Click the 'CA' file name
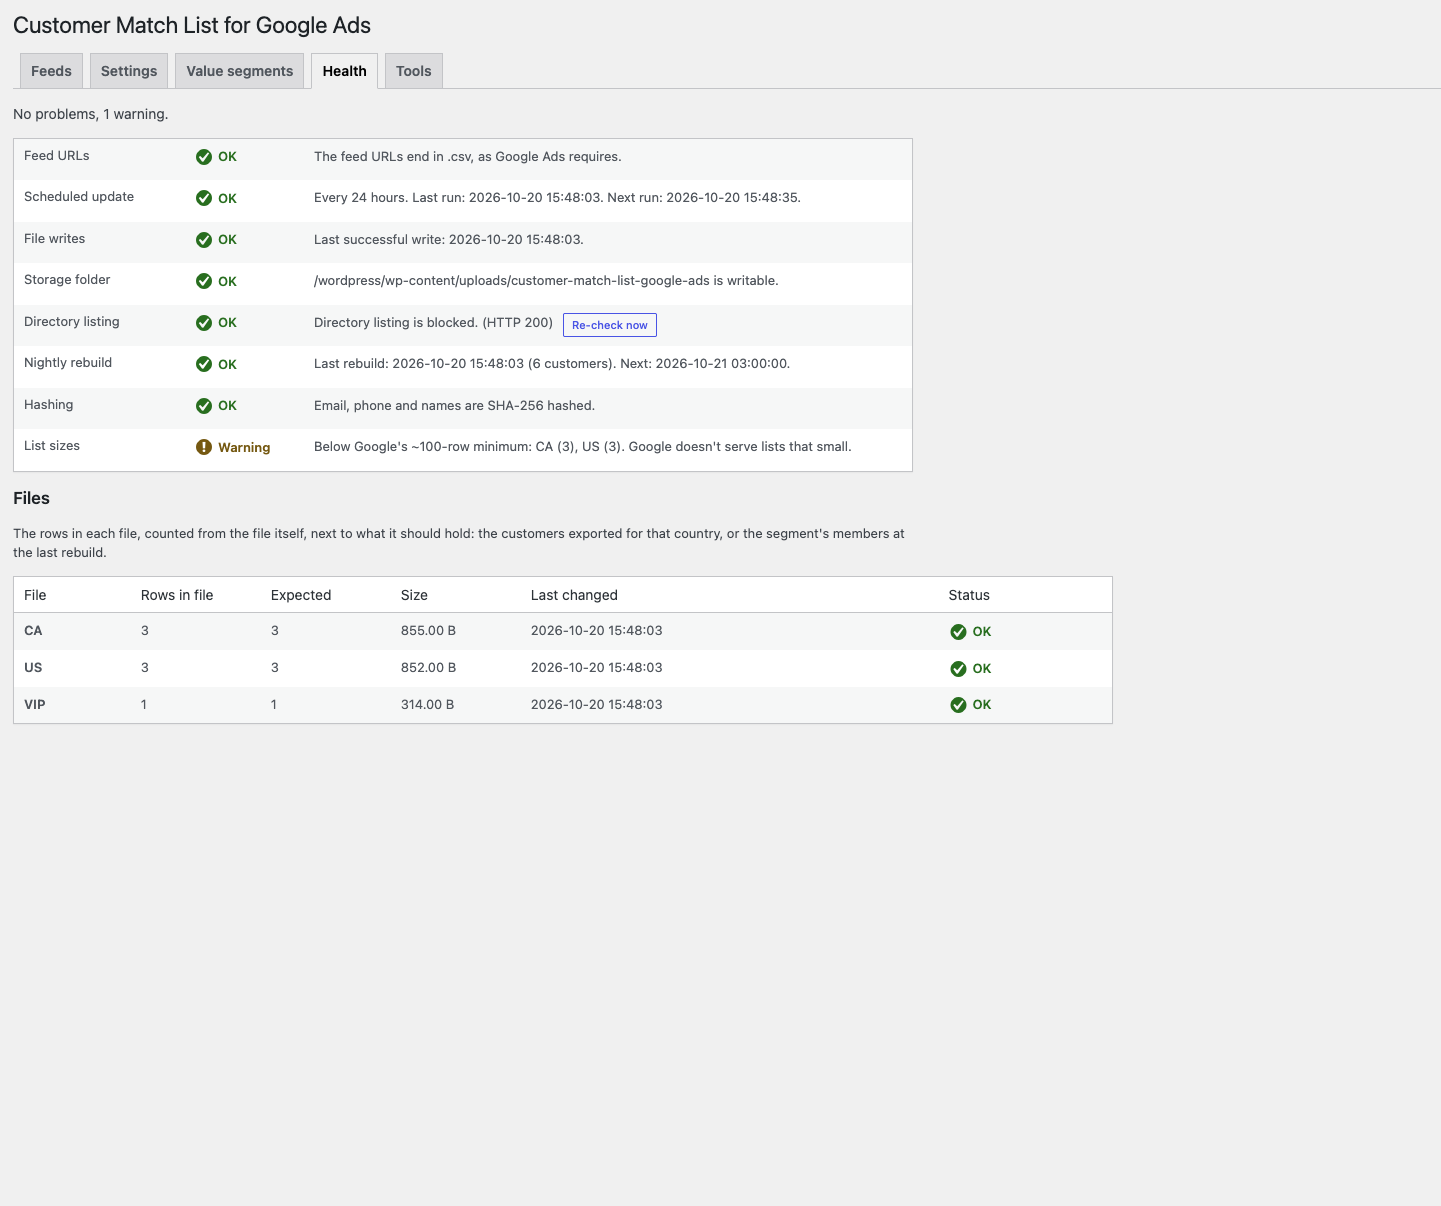The image size is (1441, 1206). [x=33, y=631]
